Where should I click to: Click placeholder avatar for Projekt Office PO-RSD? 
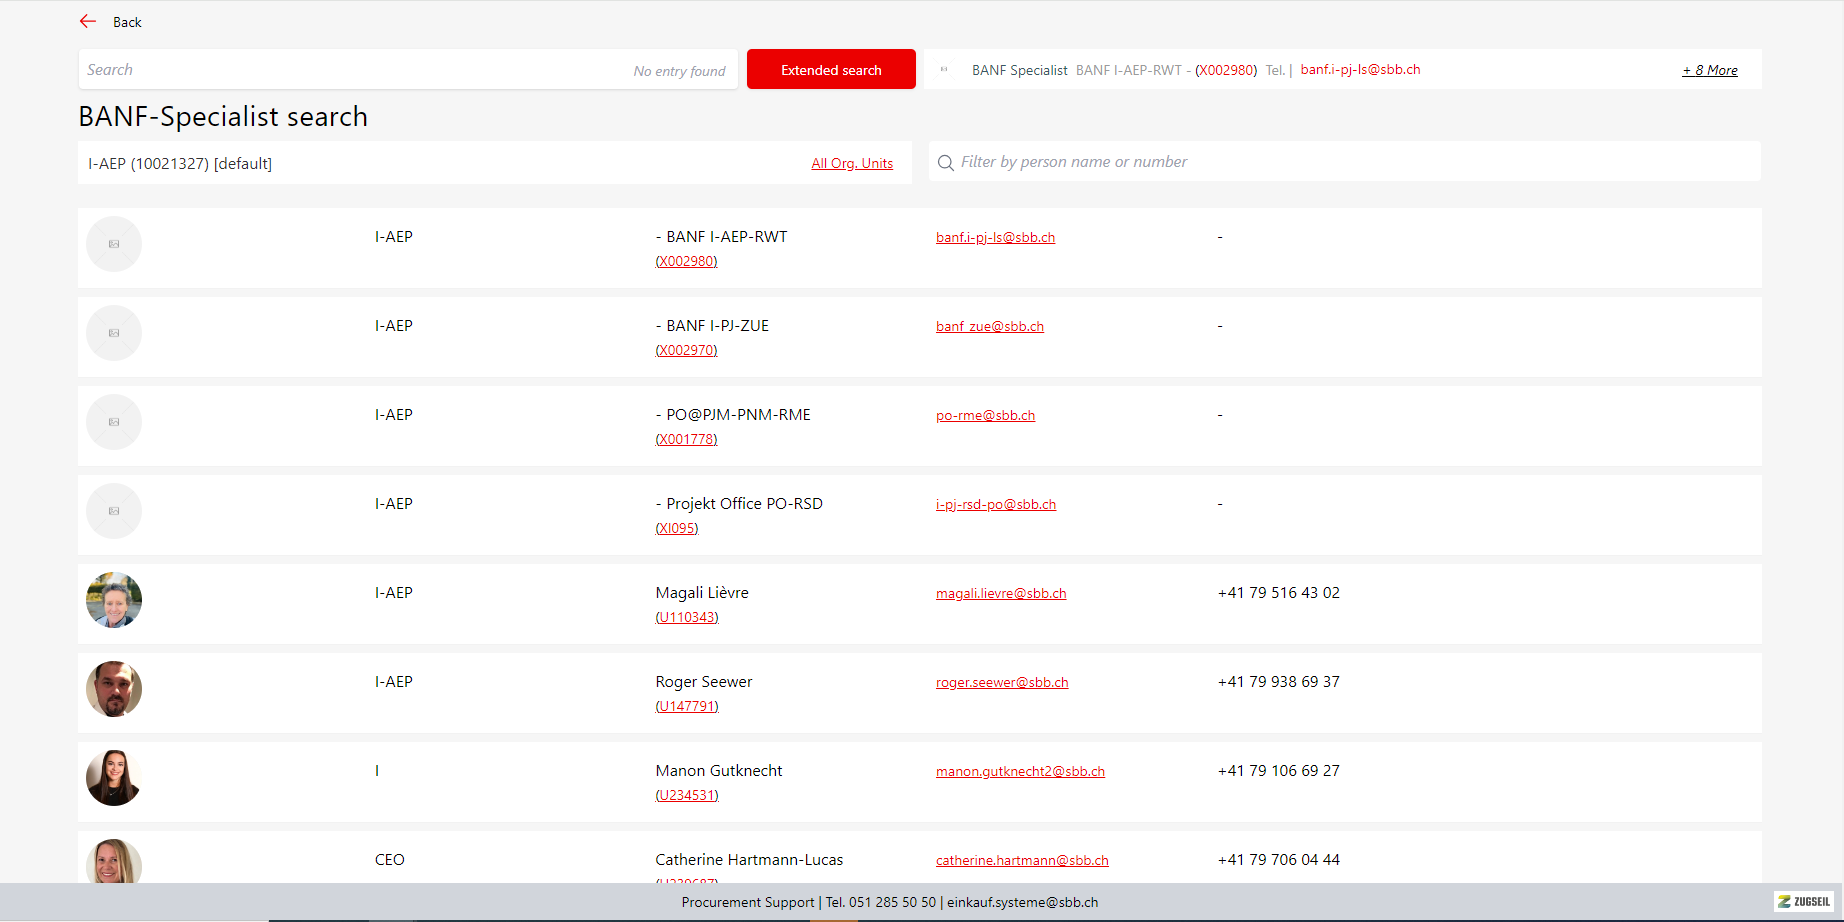(114, 511)
